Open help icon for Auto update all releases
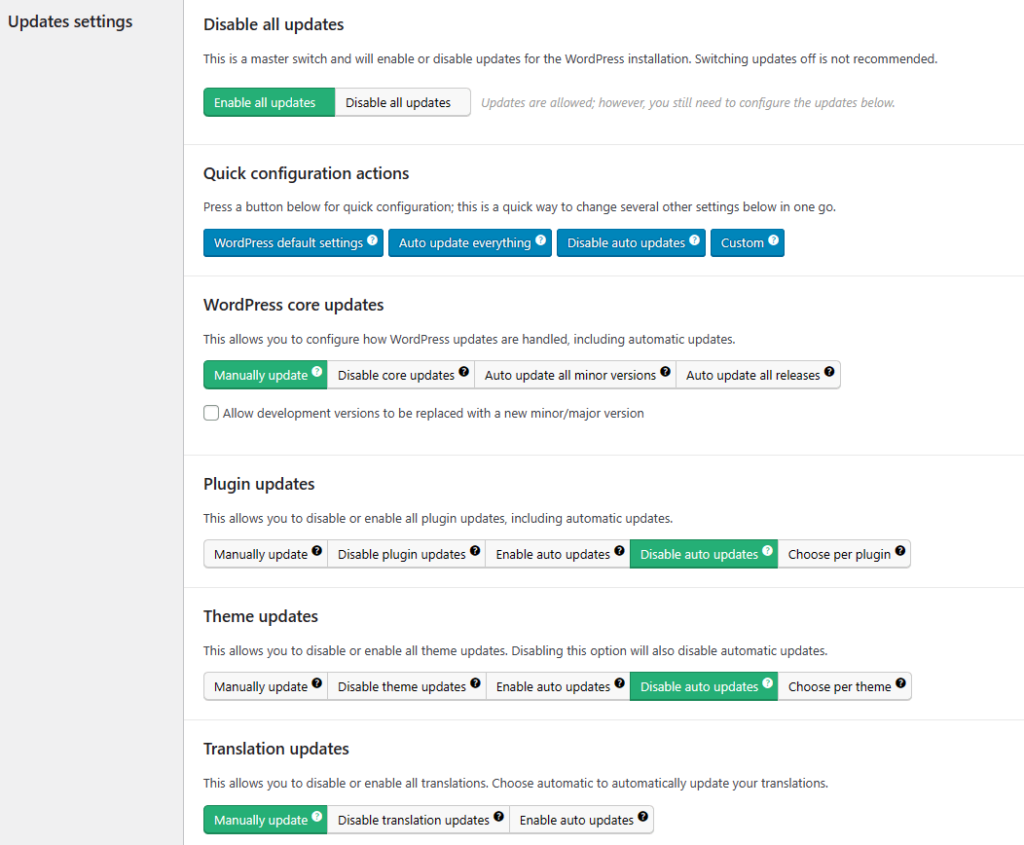The height and width of the screenshot is (845, 1024). [829, 372]
